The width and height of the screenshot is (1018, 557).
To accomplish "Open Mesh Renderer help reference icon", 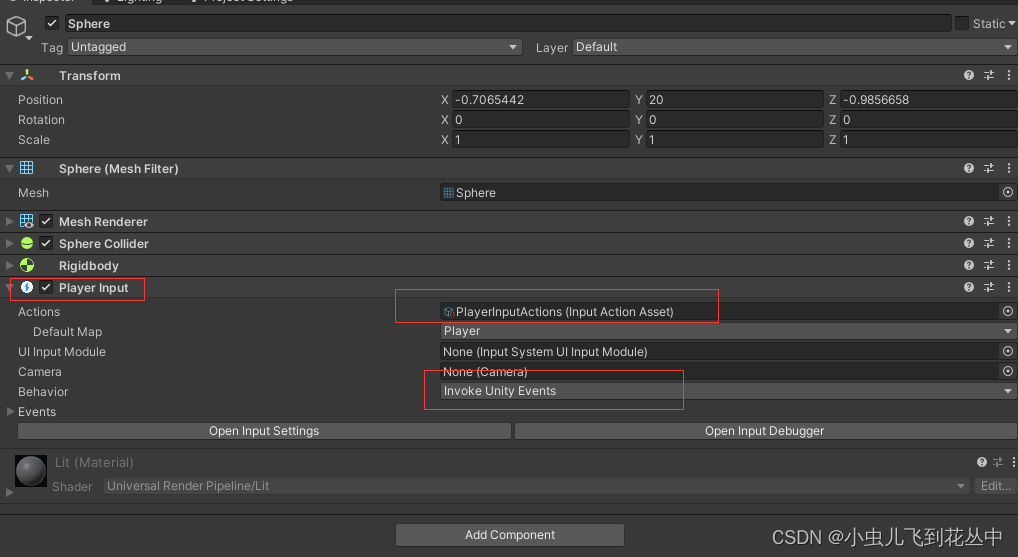I will (x=969, y=221).
